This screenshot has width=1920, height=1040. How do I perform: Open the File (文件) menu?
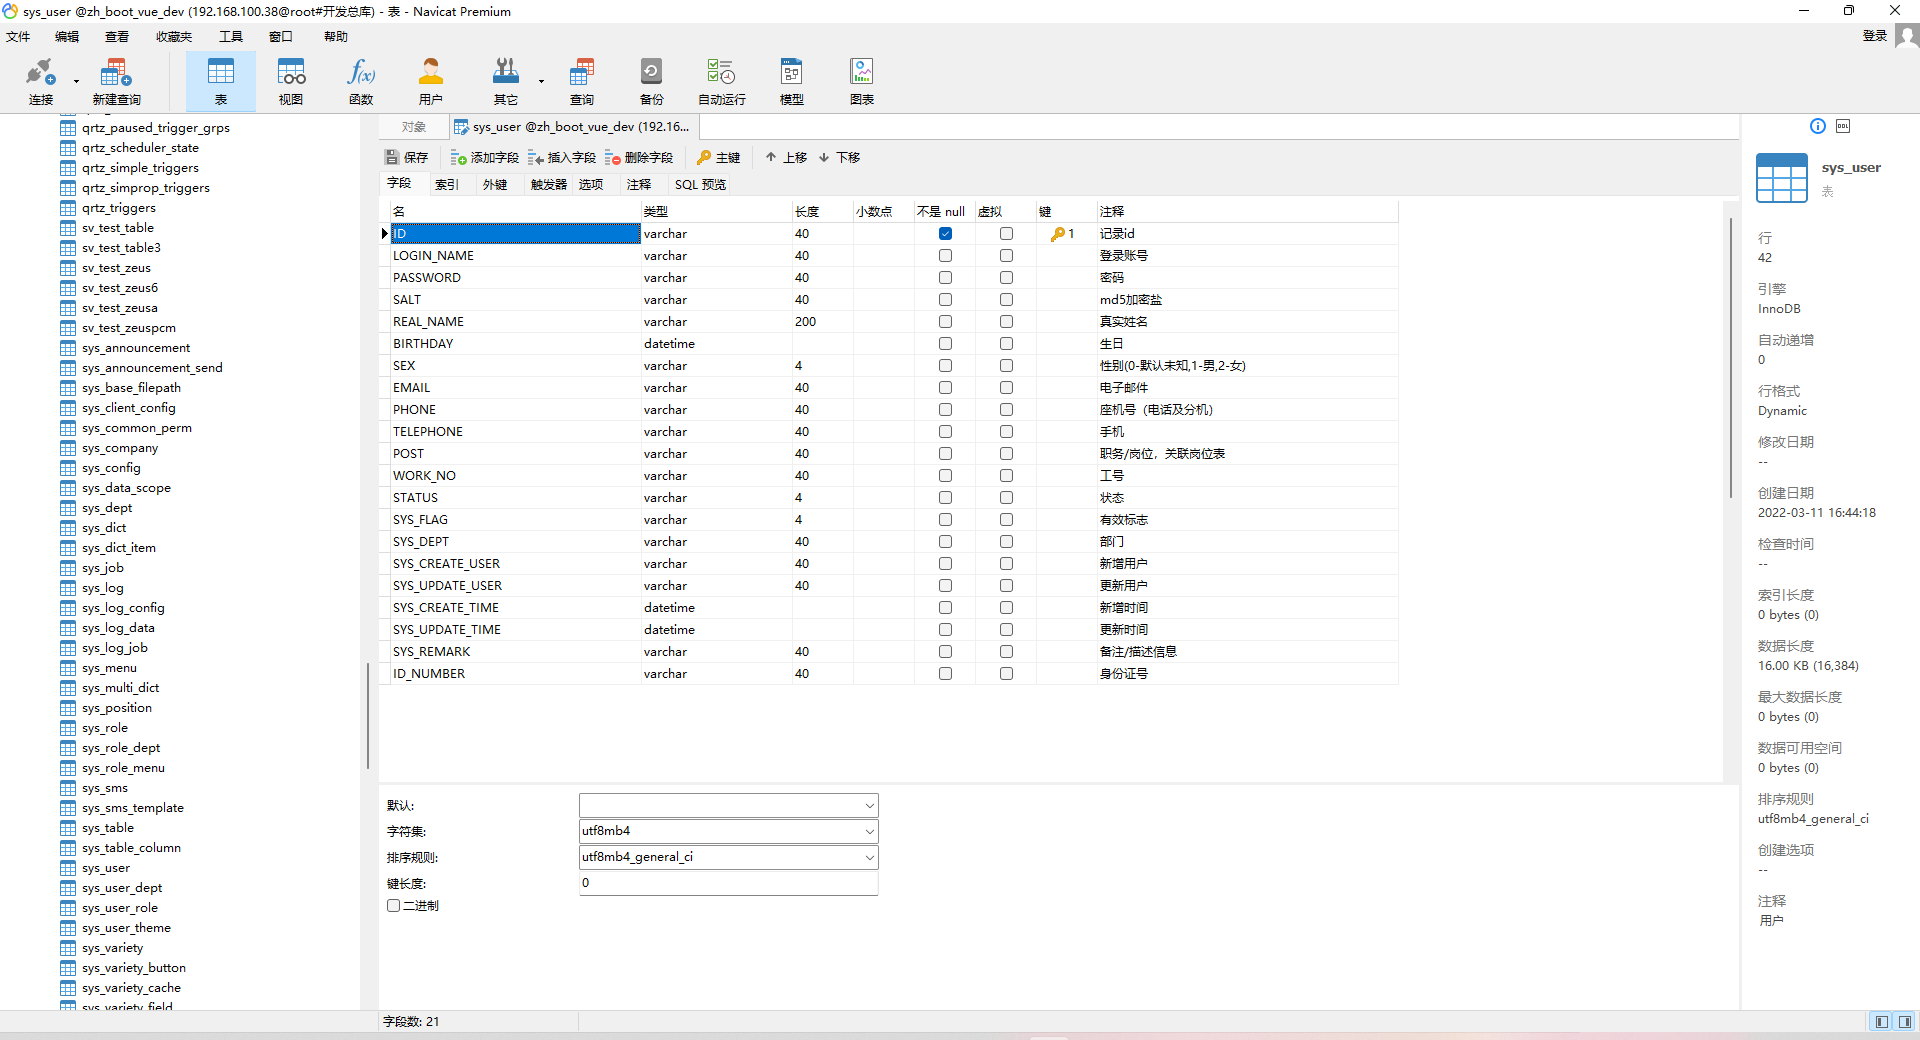click(x=18, y=36)
